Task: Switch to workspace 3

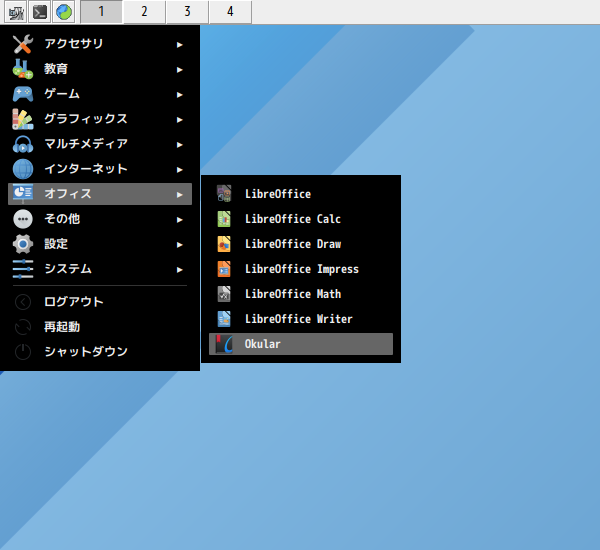Action: (187, 12)
